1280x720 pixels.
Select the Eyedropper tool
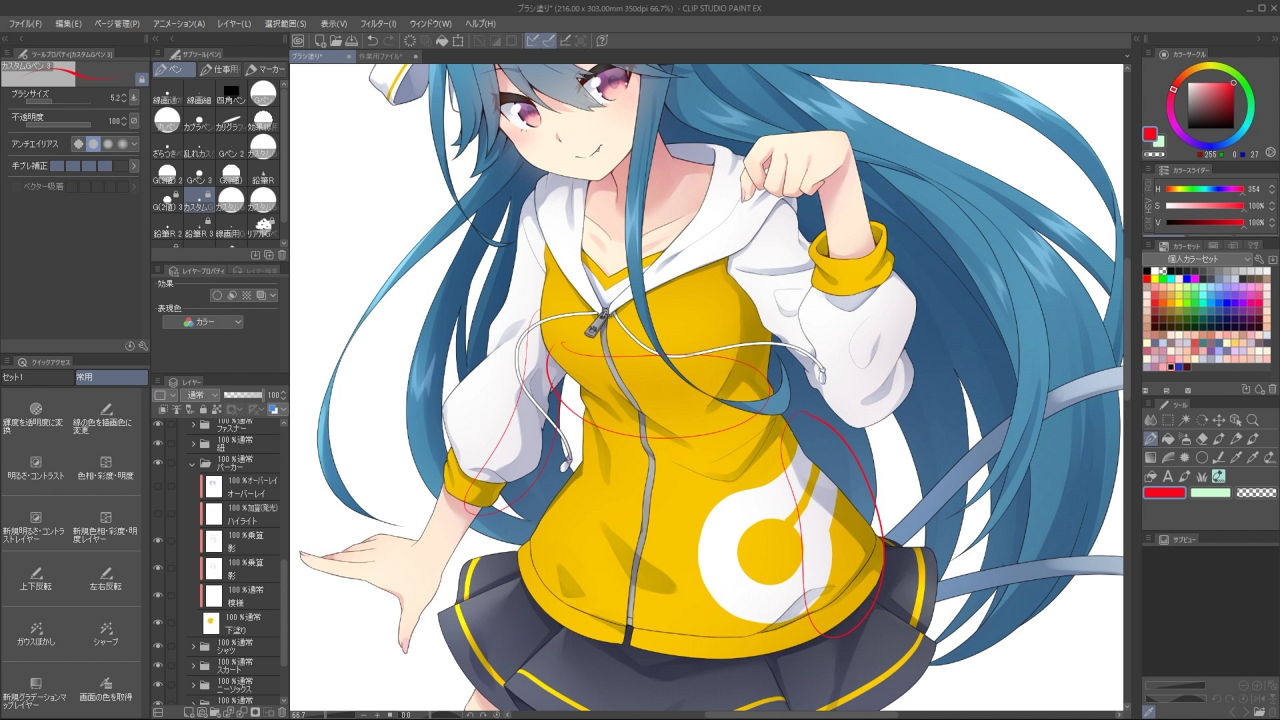(1234, 458)
